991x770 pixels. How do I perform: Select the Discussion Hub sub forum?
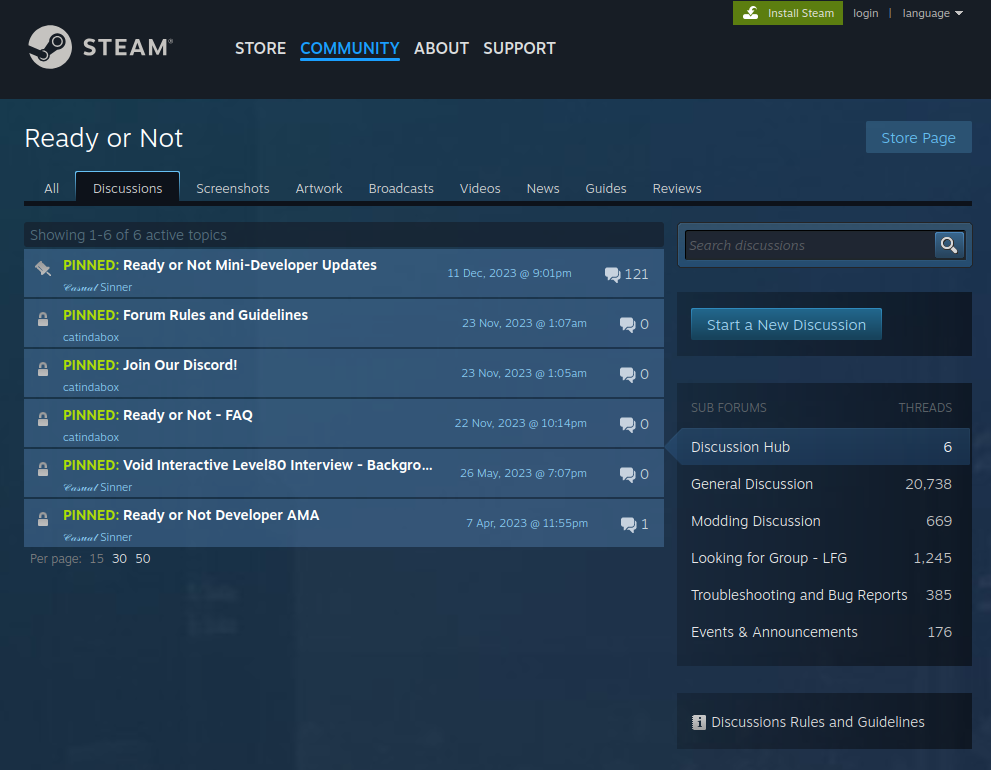click(x=824, y=447)
